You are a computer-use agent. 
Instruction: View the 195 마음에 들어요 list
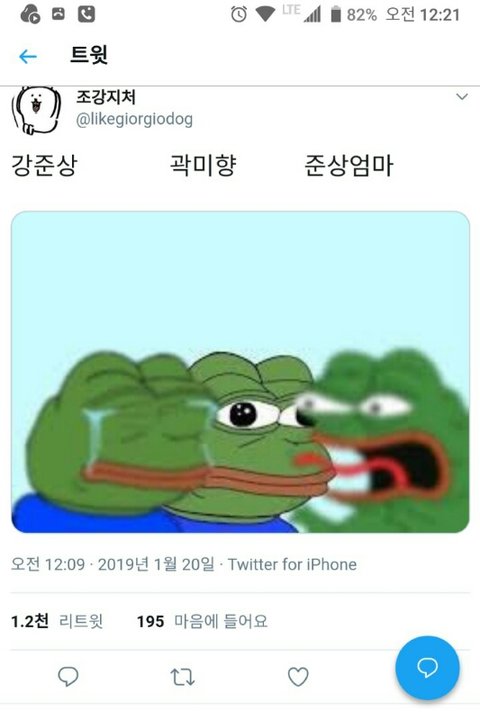(x=202, y=621)
